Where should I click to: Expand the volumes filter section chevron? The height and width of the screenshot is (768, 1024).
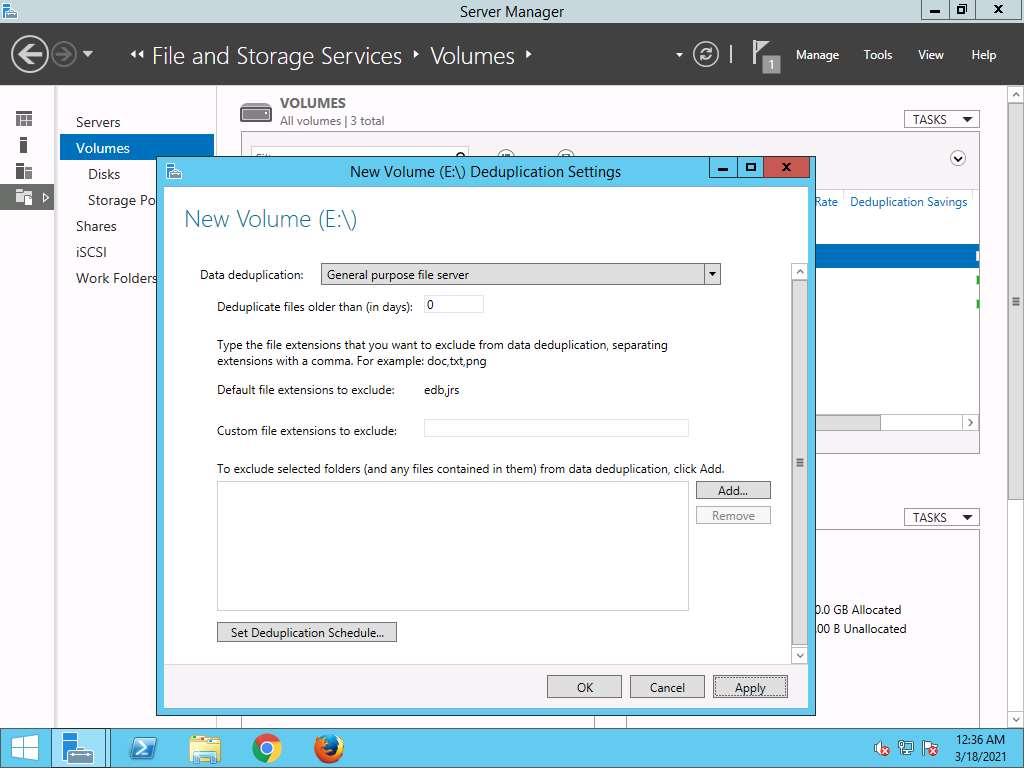pos(958,159)
